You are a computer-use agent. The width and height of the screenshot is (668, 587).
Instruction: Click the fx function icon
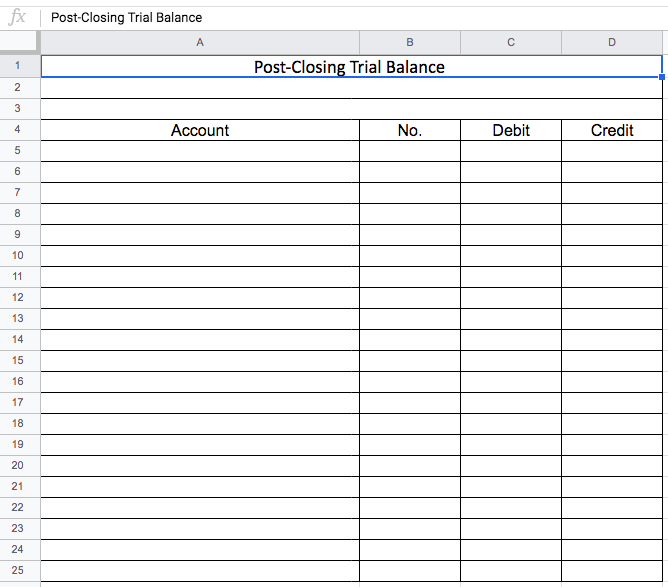tap(17, 17)
